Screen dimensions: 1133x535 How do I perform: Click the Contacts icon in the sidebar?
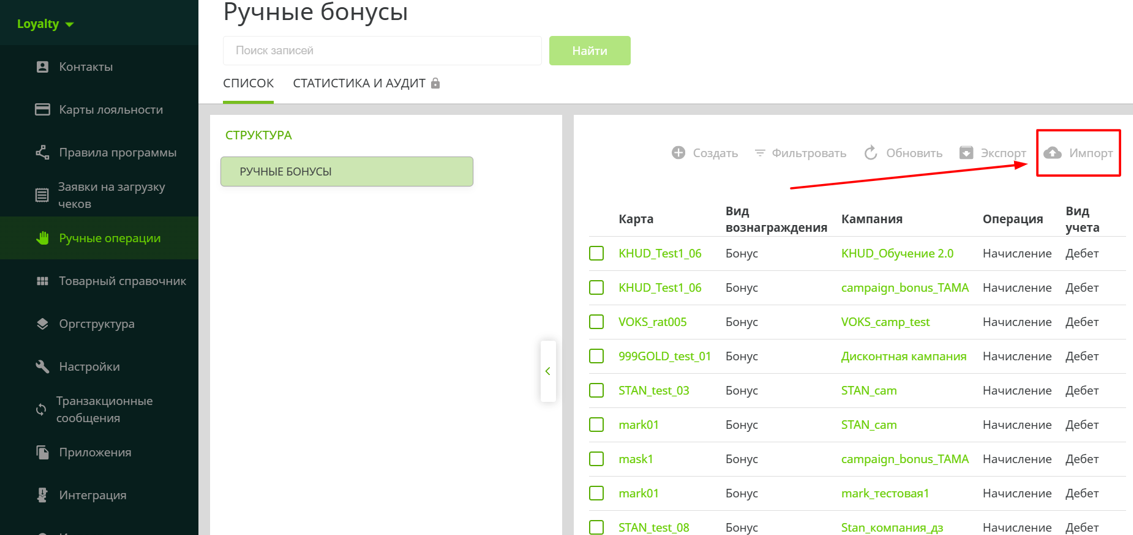[x=42, y=67]
